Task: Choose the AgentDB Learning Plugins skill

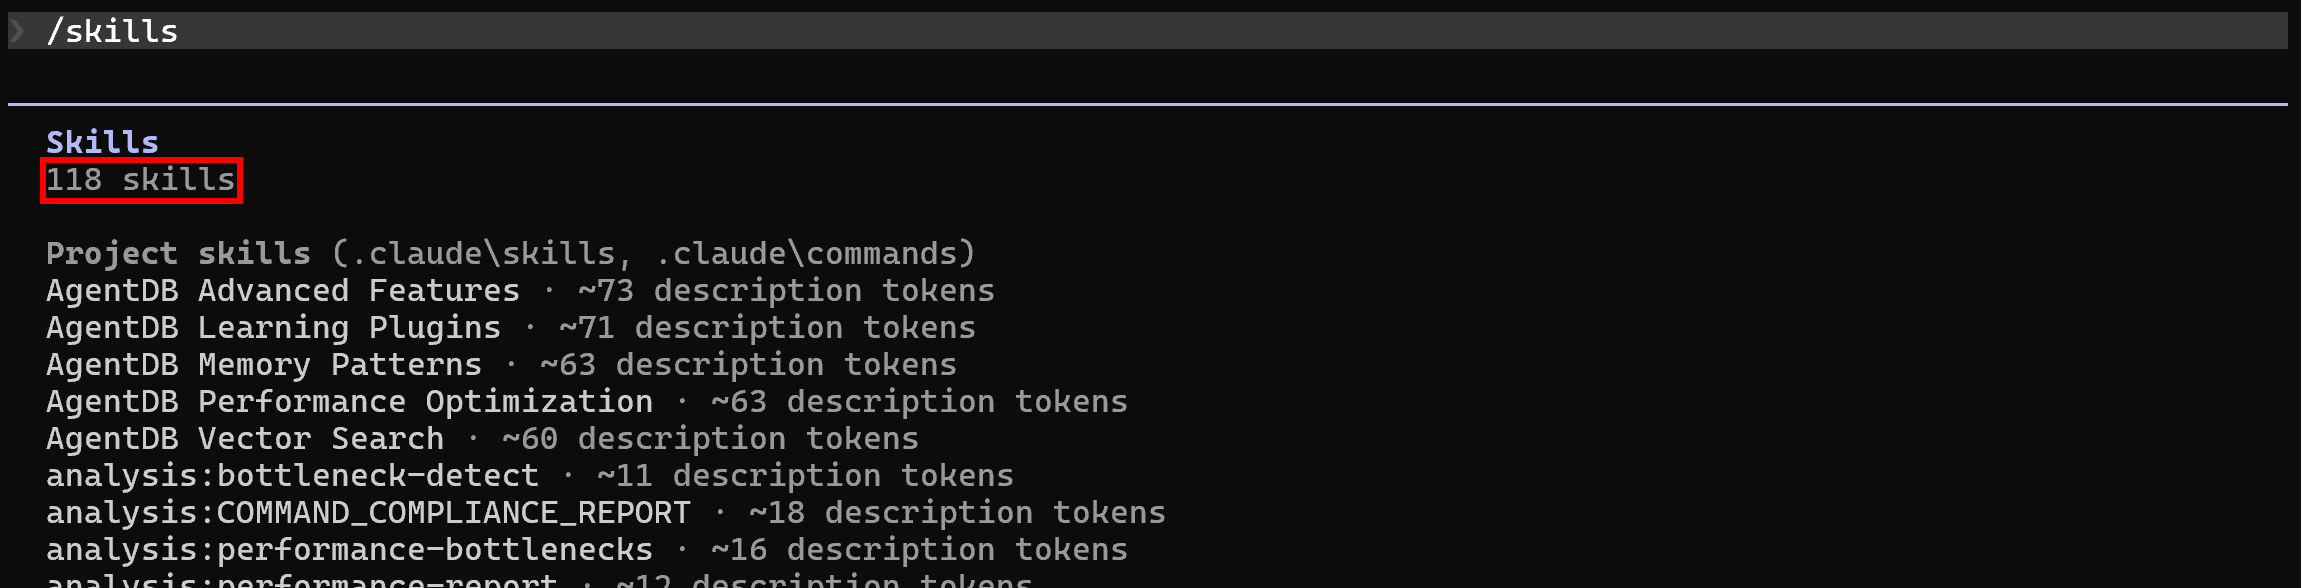Action: tap(273, 328)
